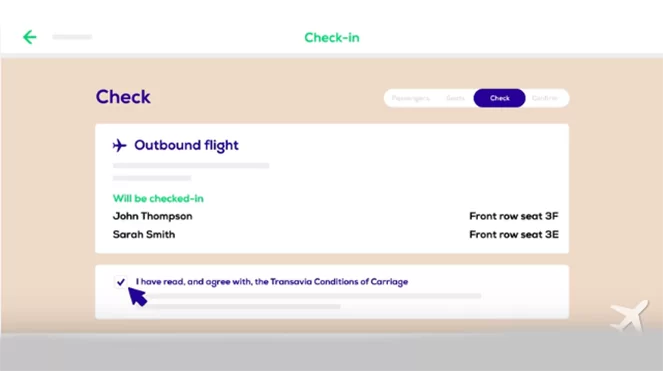Go back using the green arrow
The width and height of the screenshot is (663, 371).
[x=30, y=37]
